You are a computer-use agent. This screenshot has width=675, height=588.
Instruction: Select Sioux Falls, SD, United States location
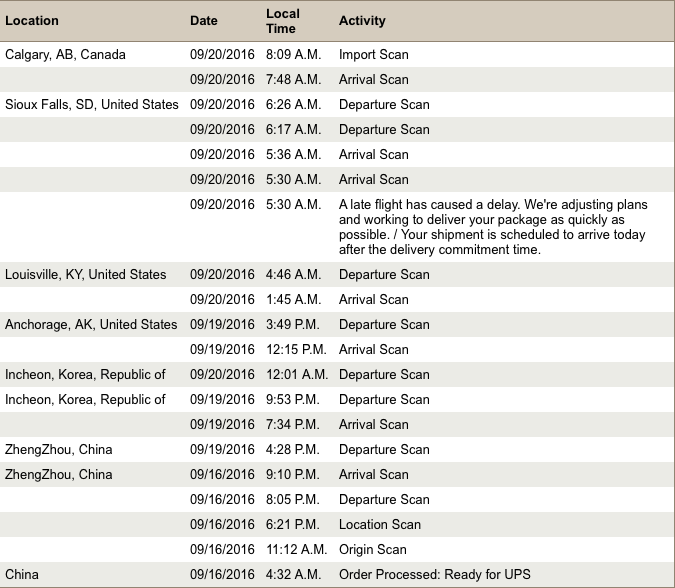pyautogui.click(x=92, y=105)
